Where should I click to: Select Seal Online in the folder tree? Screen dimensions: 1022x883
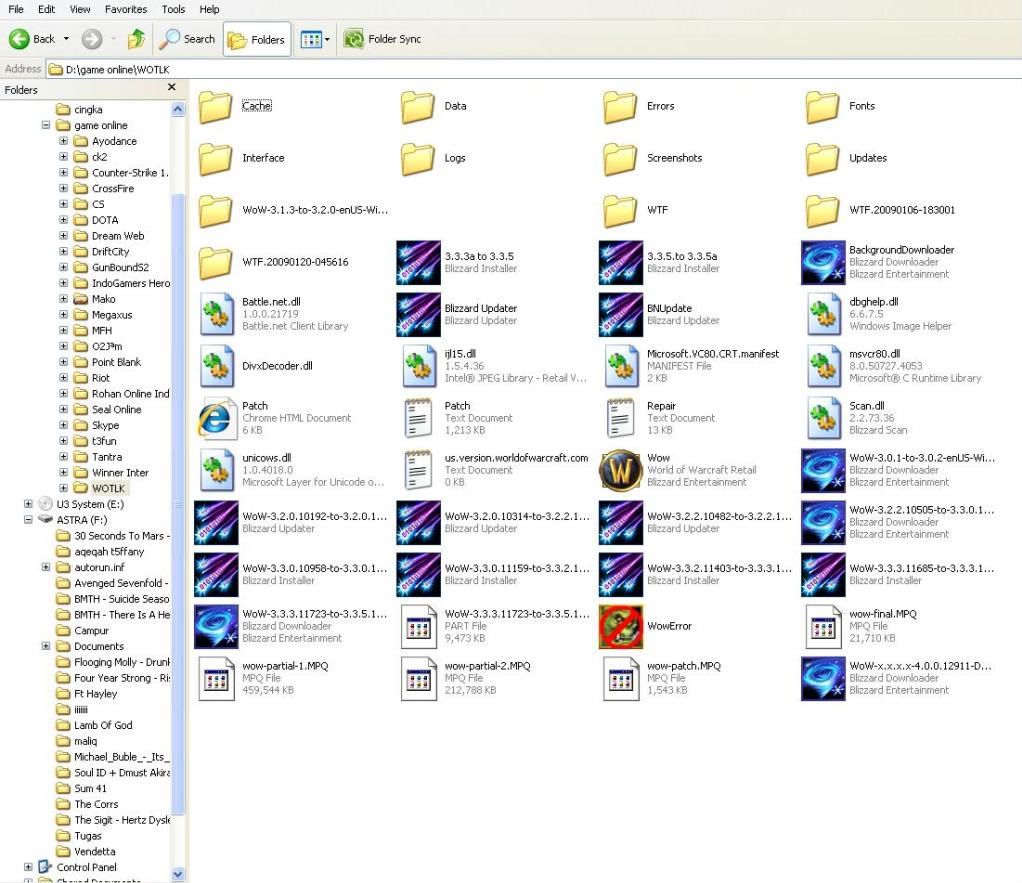tap(117, 409)
